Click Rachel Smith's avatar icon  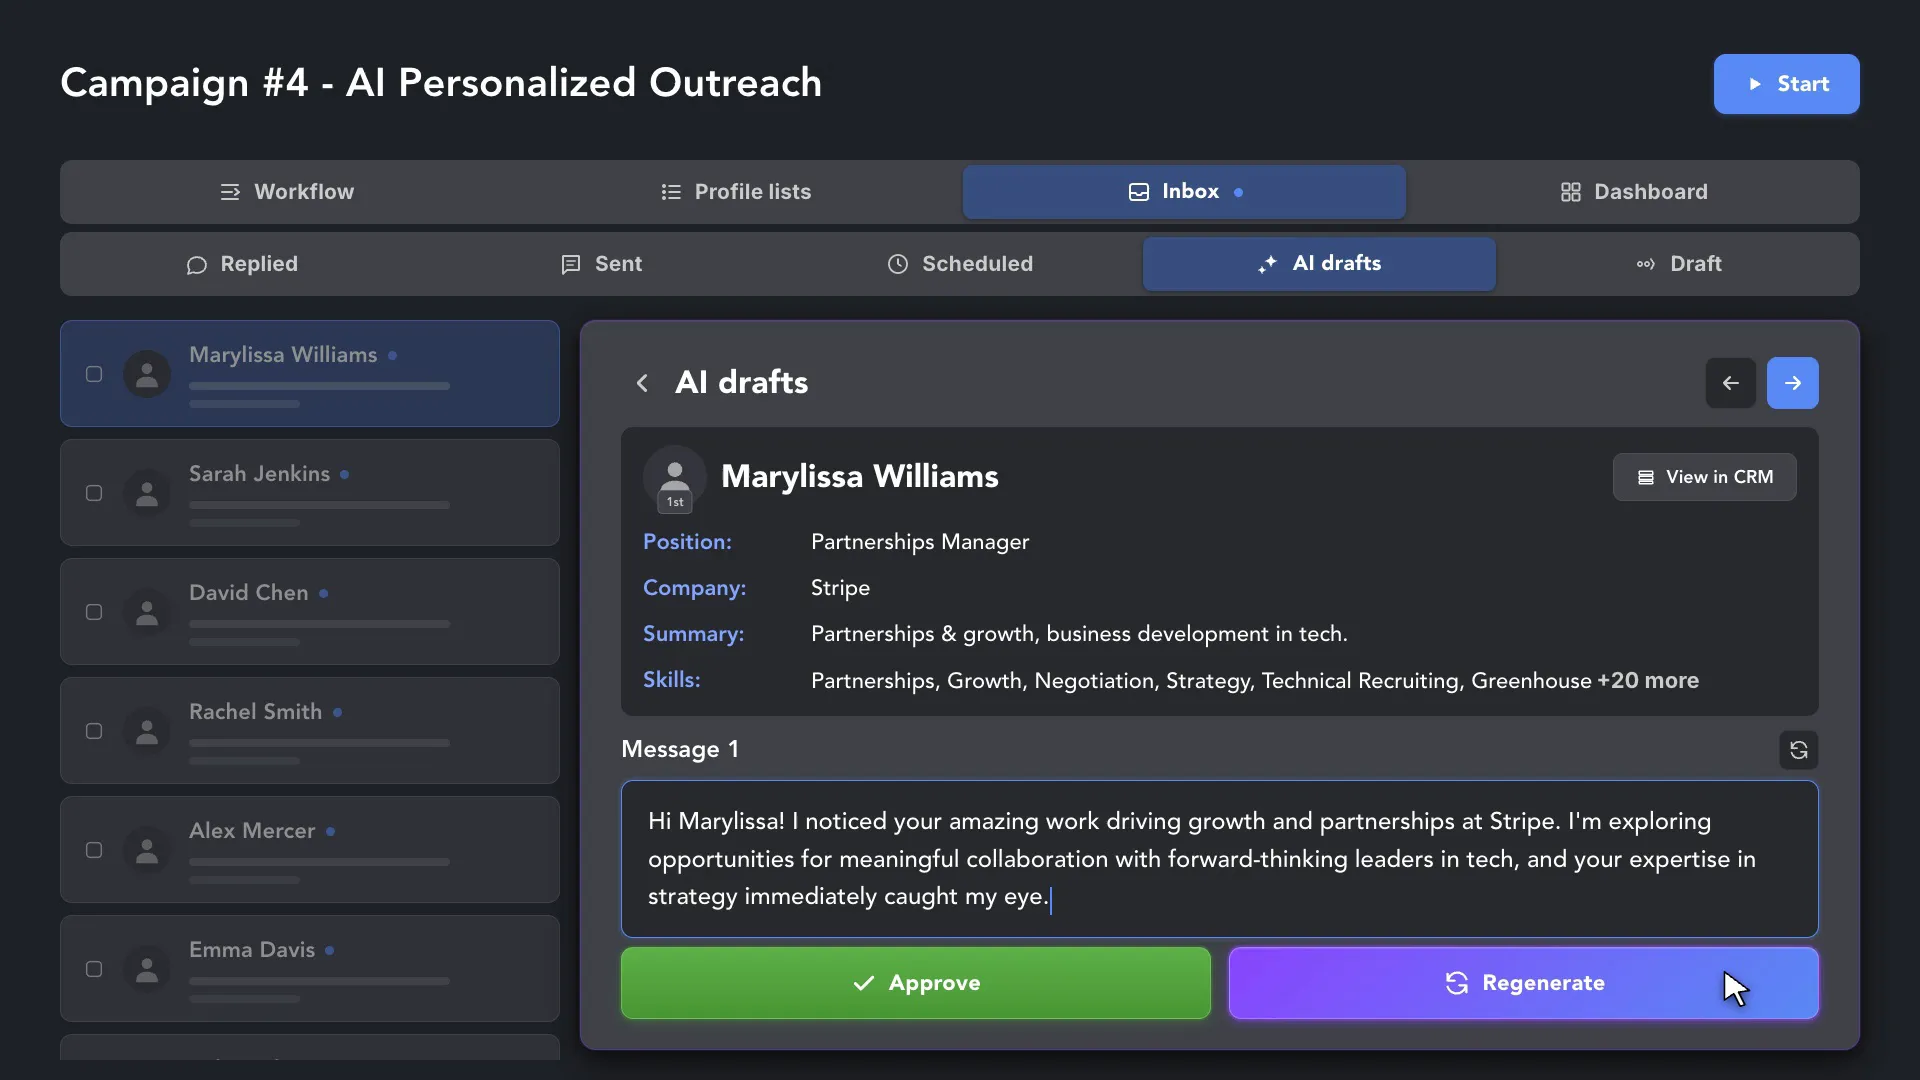coord(147,731)
